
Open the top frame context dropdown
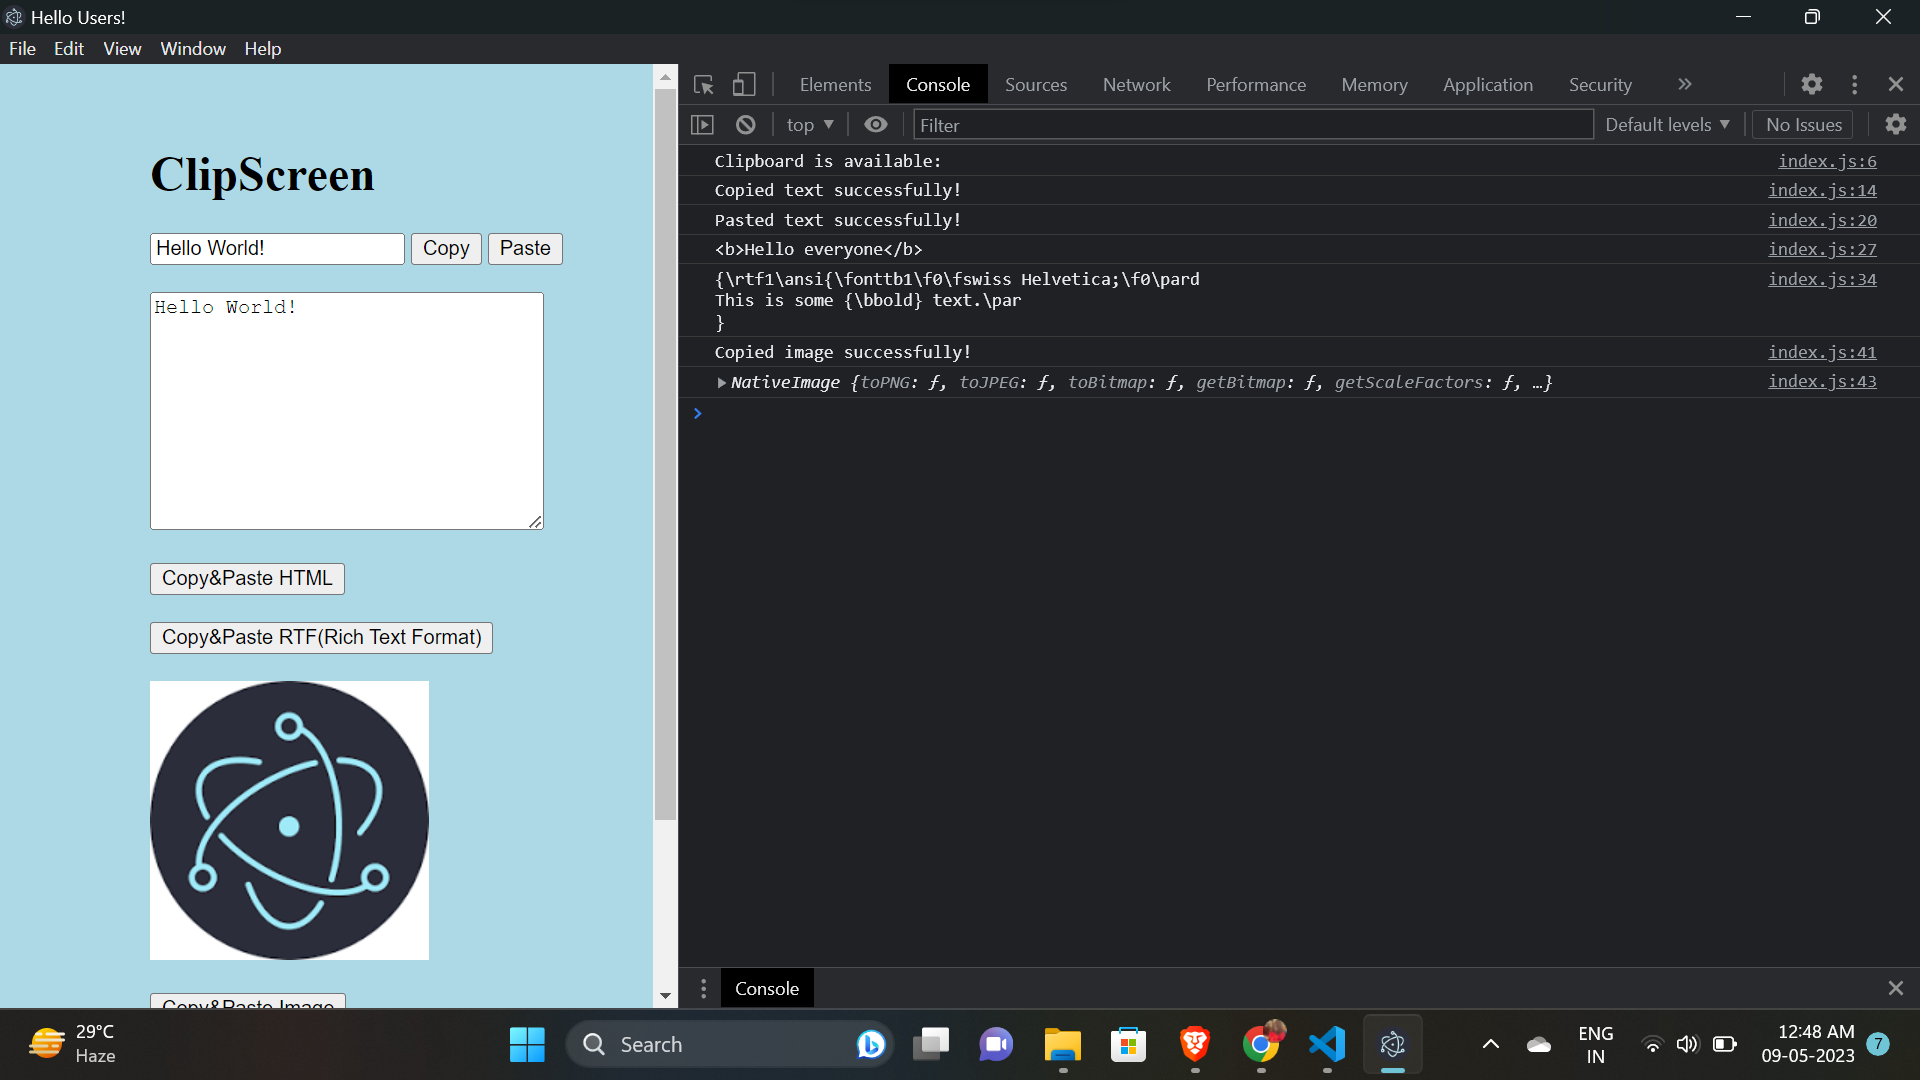tap(809, 124)
